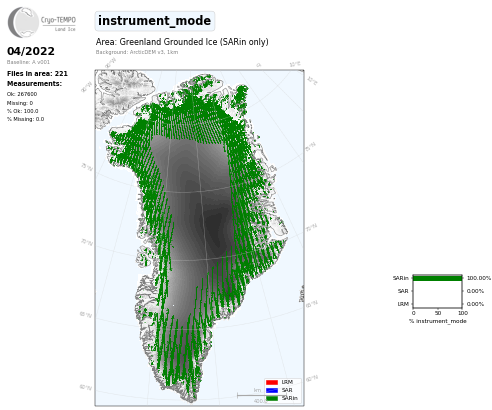
Task: Click the SAR row label of the bar chart
Action: click(x=403, y=291)
